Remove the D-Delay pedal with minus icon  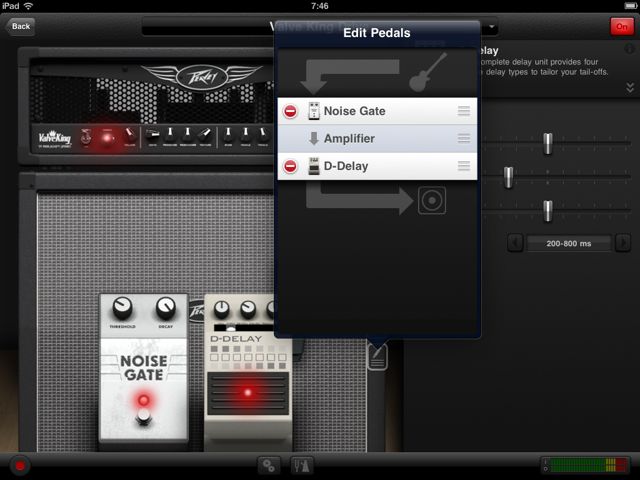tap(290, 167)
